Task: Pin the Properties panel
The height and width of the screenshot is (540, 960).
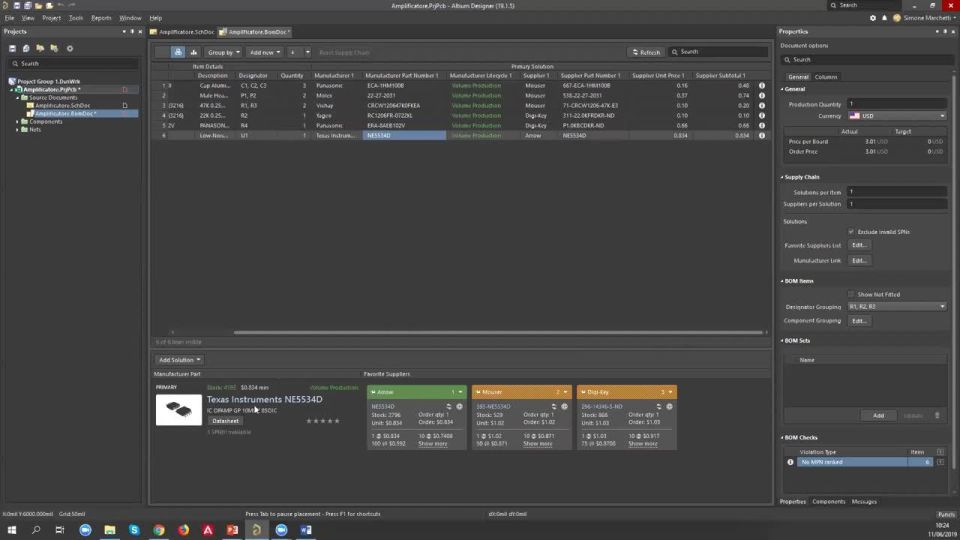Action: click(x=945, y=31)
